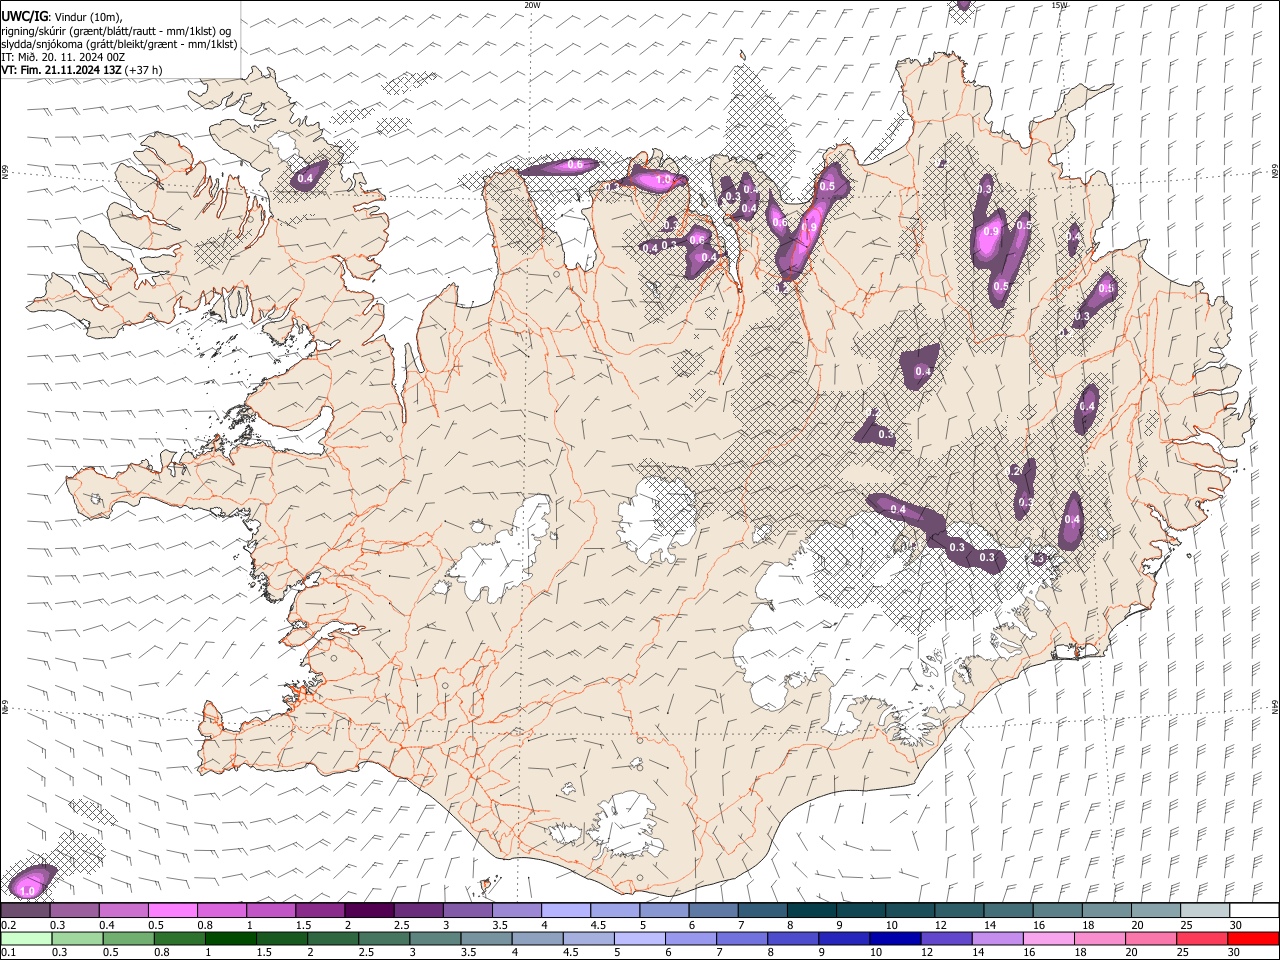Click the light lavender 4–4.5 top legend swatch
Viewport: 1280px width, 960px height.
(x=566, y=910)
